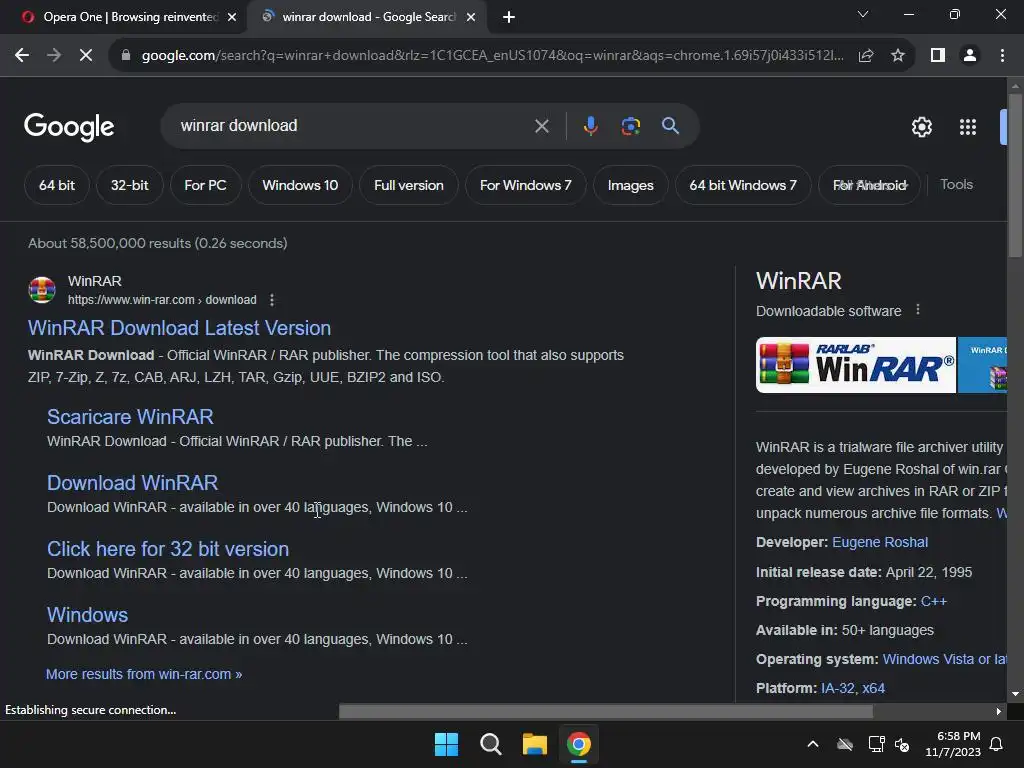Open File Explorer from taskbar

(x=534, y=744)
